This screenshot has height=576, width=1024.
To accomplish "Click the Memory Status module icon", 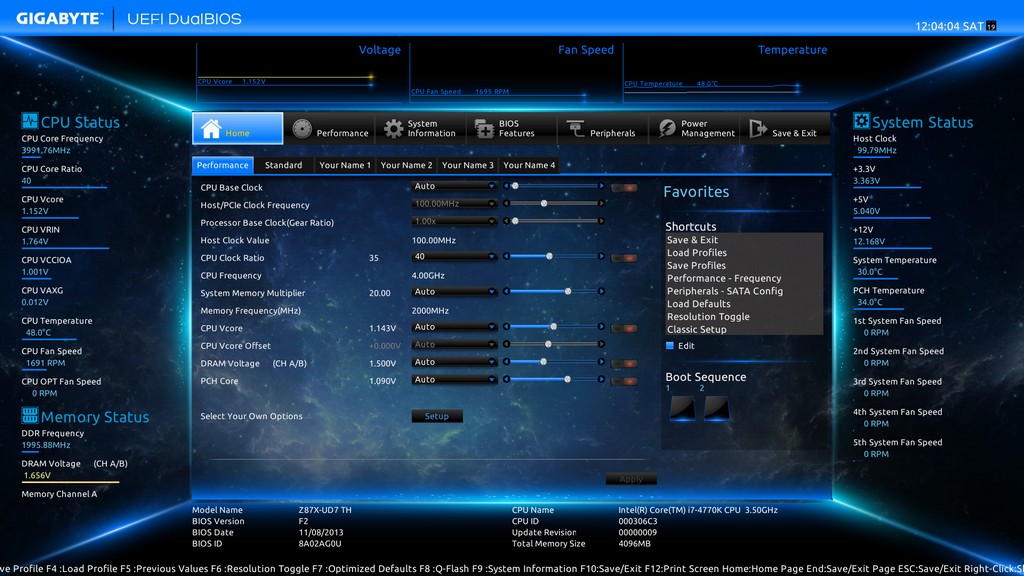I will click(x=29, y=415).
